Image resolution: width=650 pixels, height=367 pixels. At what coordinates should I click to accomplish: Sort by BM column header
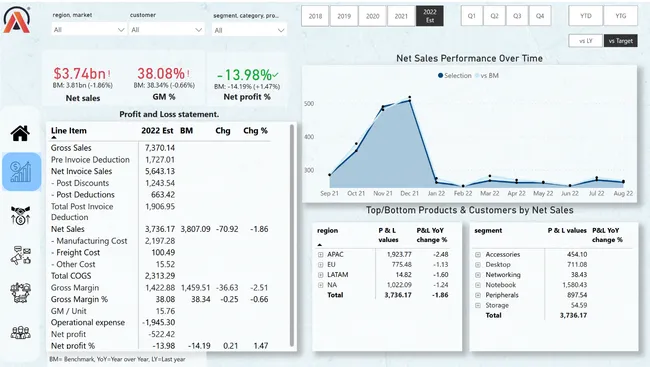point(187,131)
